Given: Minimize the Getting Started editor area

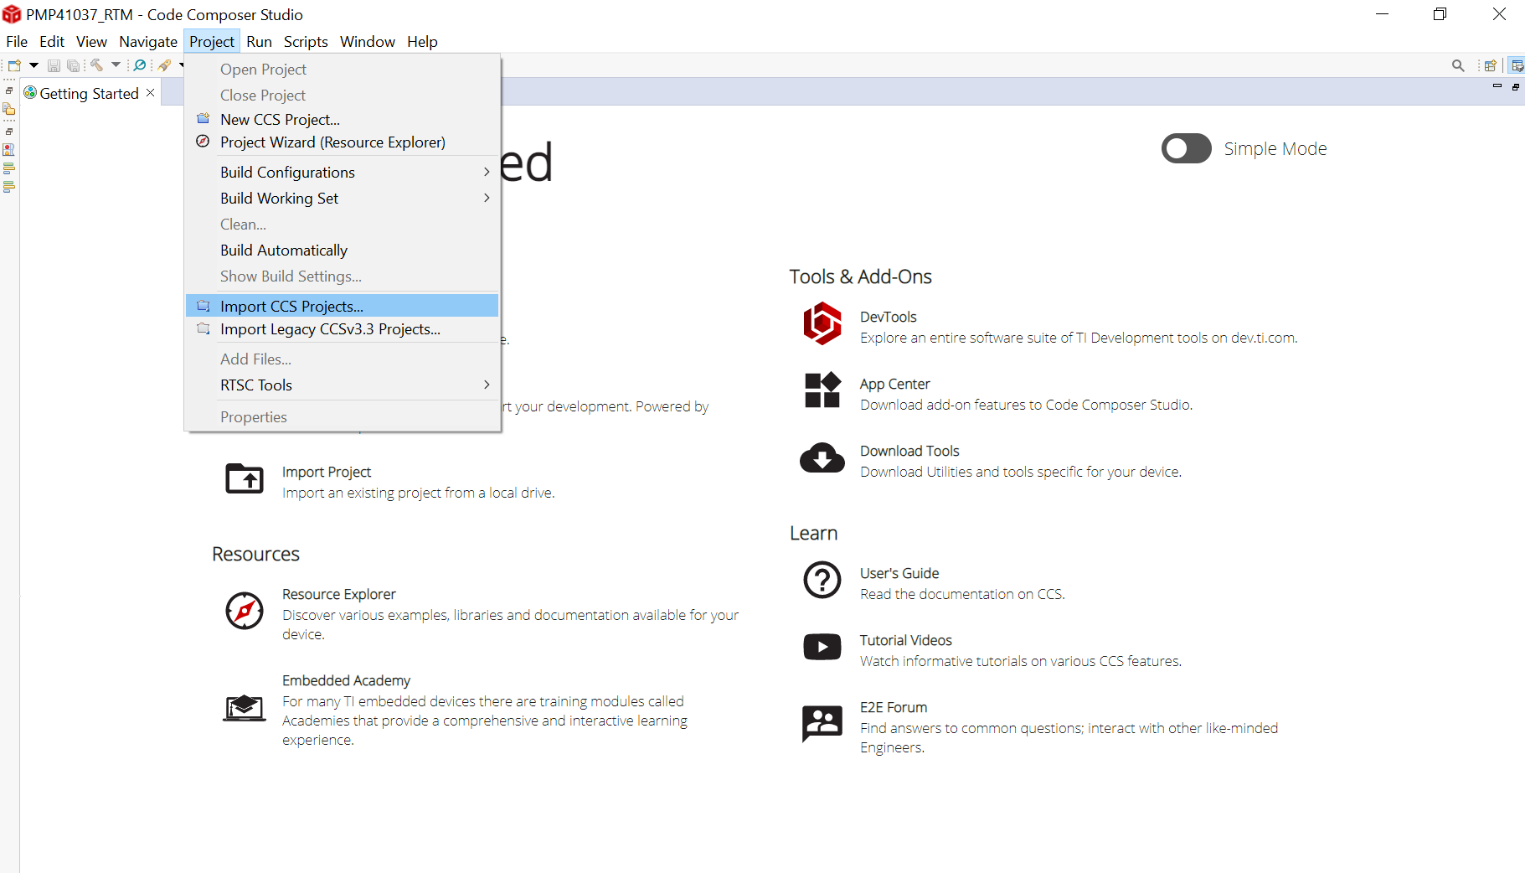Looking at the screenshot, I should 1497,86.
